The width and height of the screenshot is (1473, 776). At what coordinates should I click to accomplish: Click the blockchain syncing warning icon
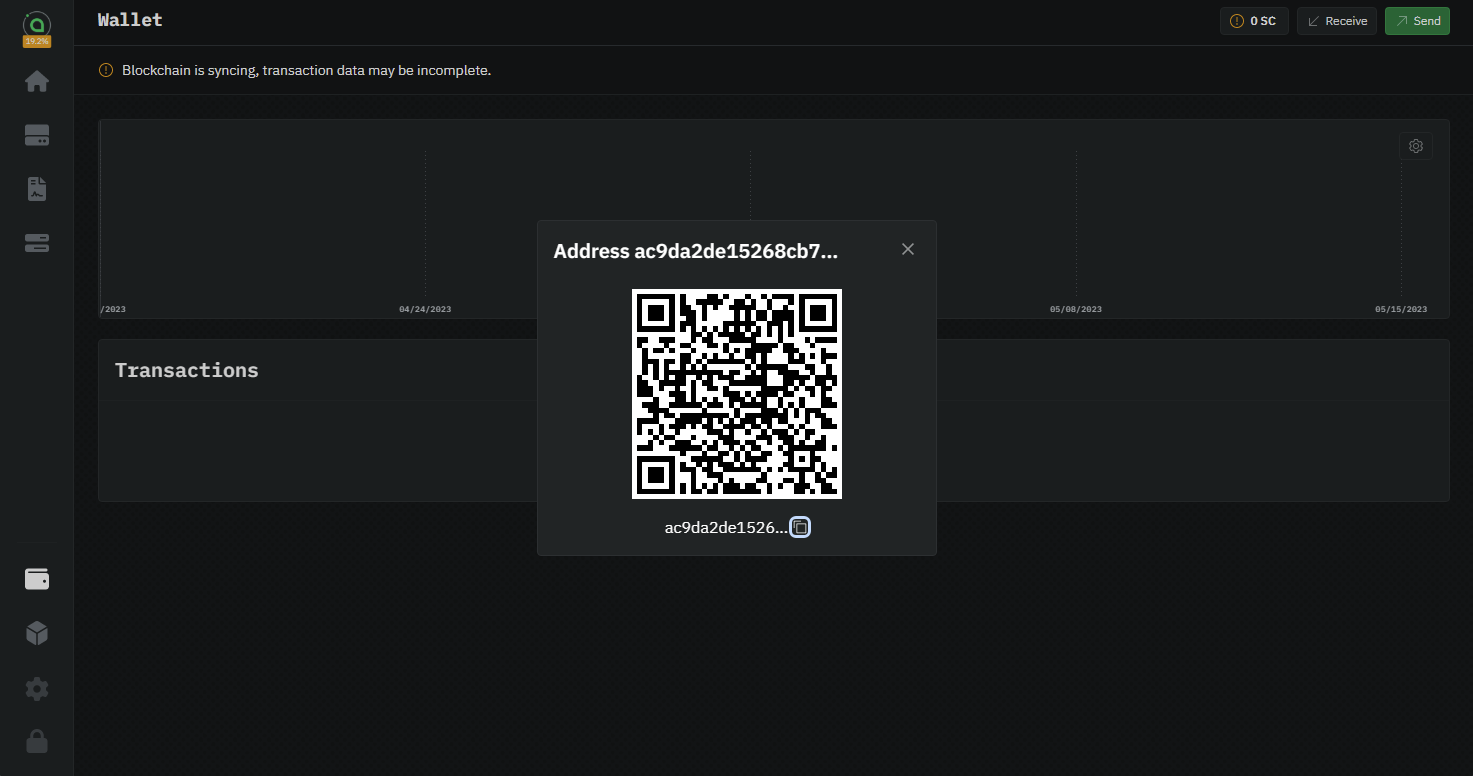[106, 70]
